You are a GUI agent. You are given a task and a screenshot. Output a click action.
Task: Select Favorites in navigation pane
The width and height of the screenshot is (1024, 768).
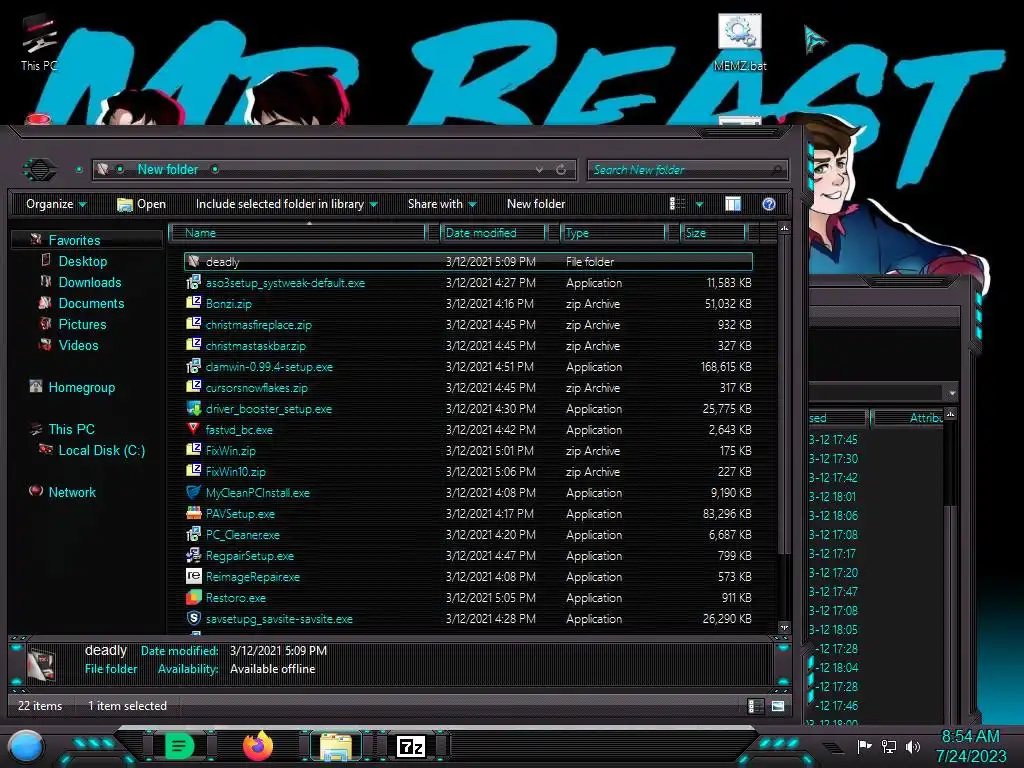click(x=74, y=240)
